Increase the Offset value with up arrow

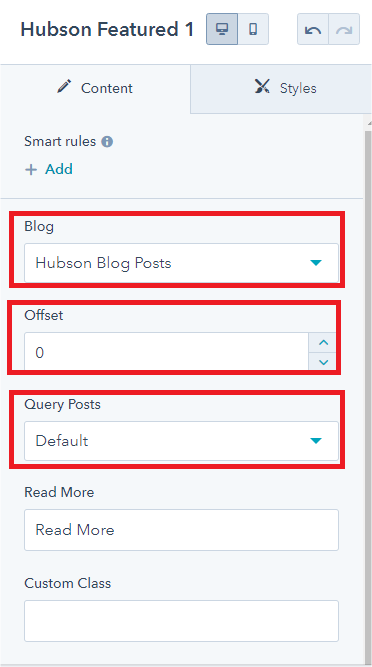click(x=324, y=342)
